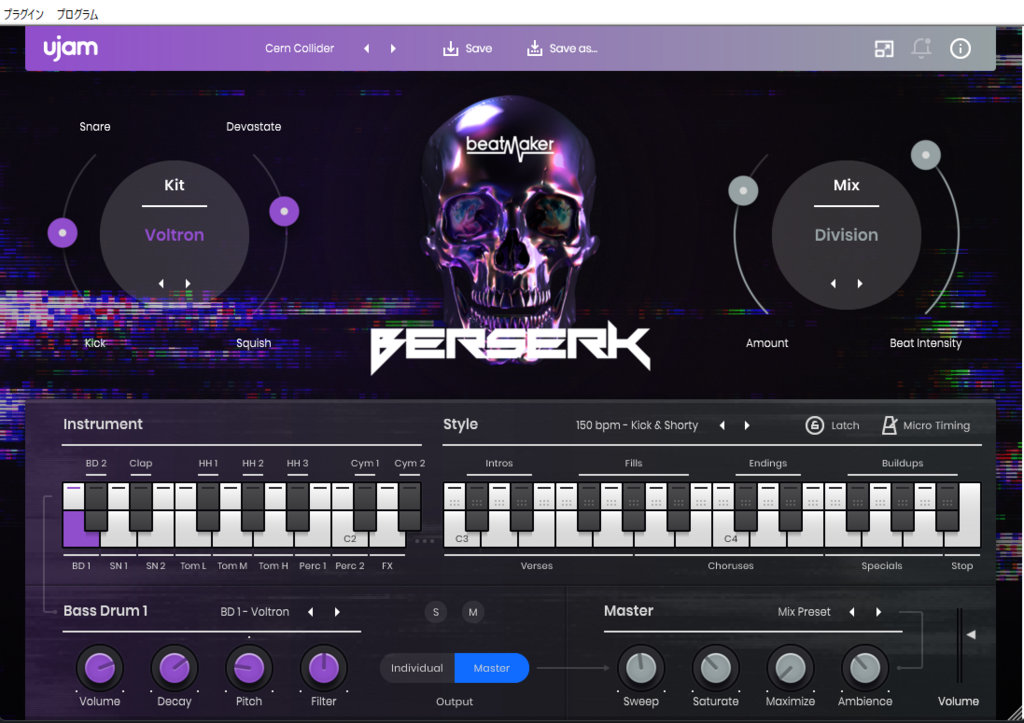
Task: Open the notifications bell icon
Action: [922, 48]
